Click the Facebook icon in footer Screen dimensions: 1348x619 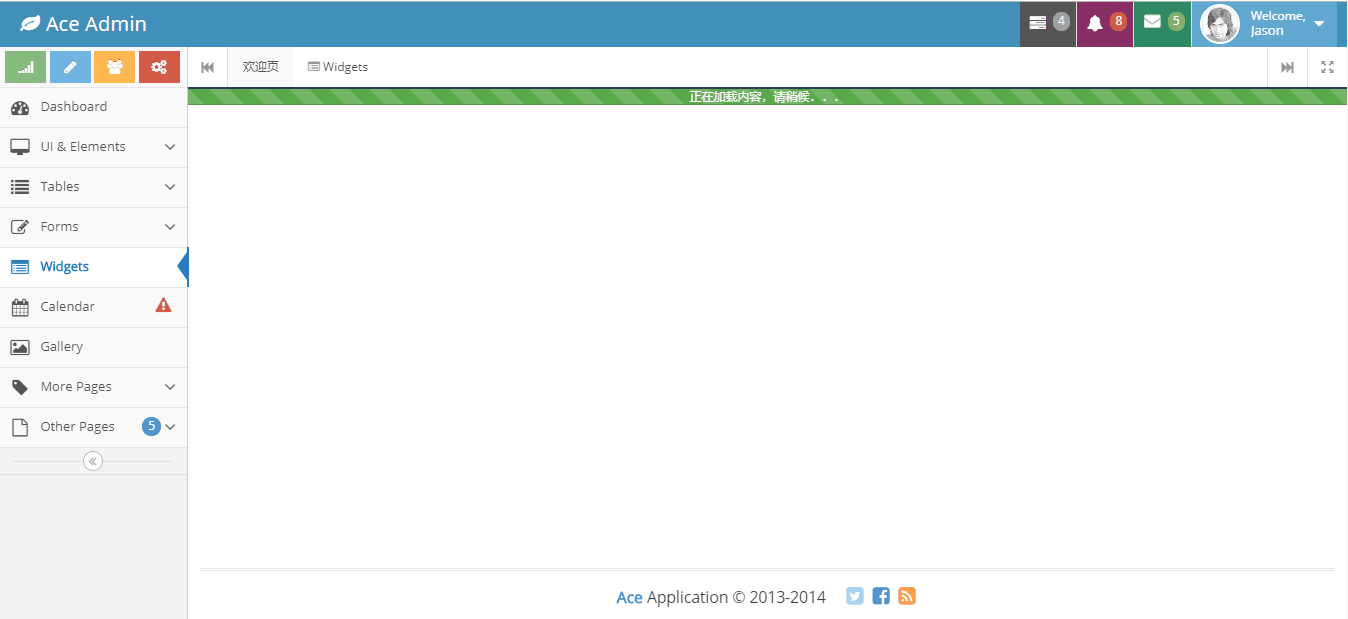pos(881,596)
